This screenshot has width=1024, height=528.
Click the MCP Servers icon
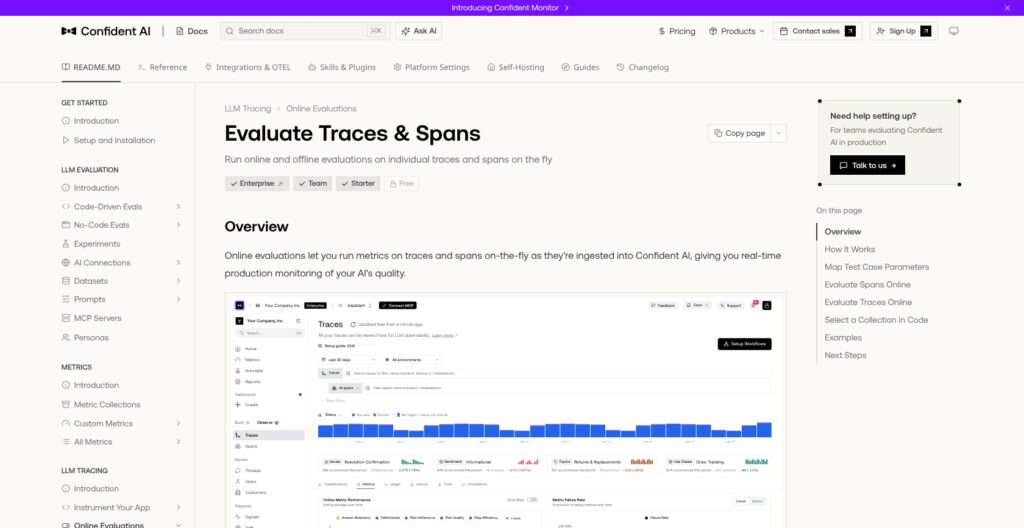click(65, 318)
